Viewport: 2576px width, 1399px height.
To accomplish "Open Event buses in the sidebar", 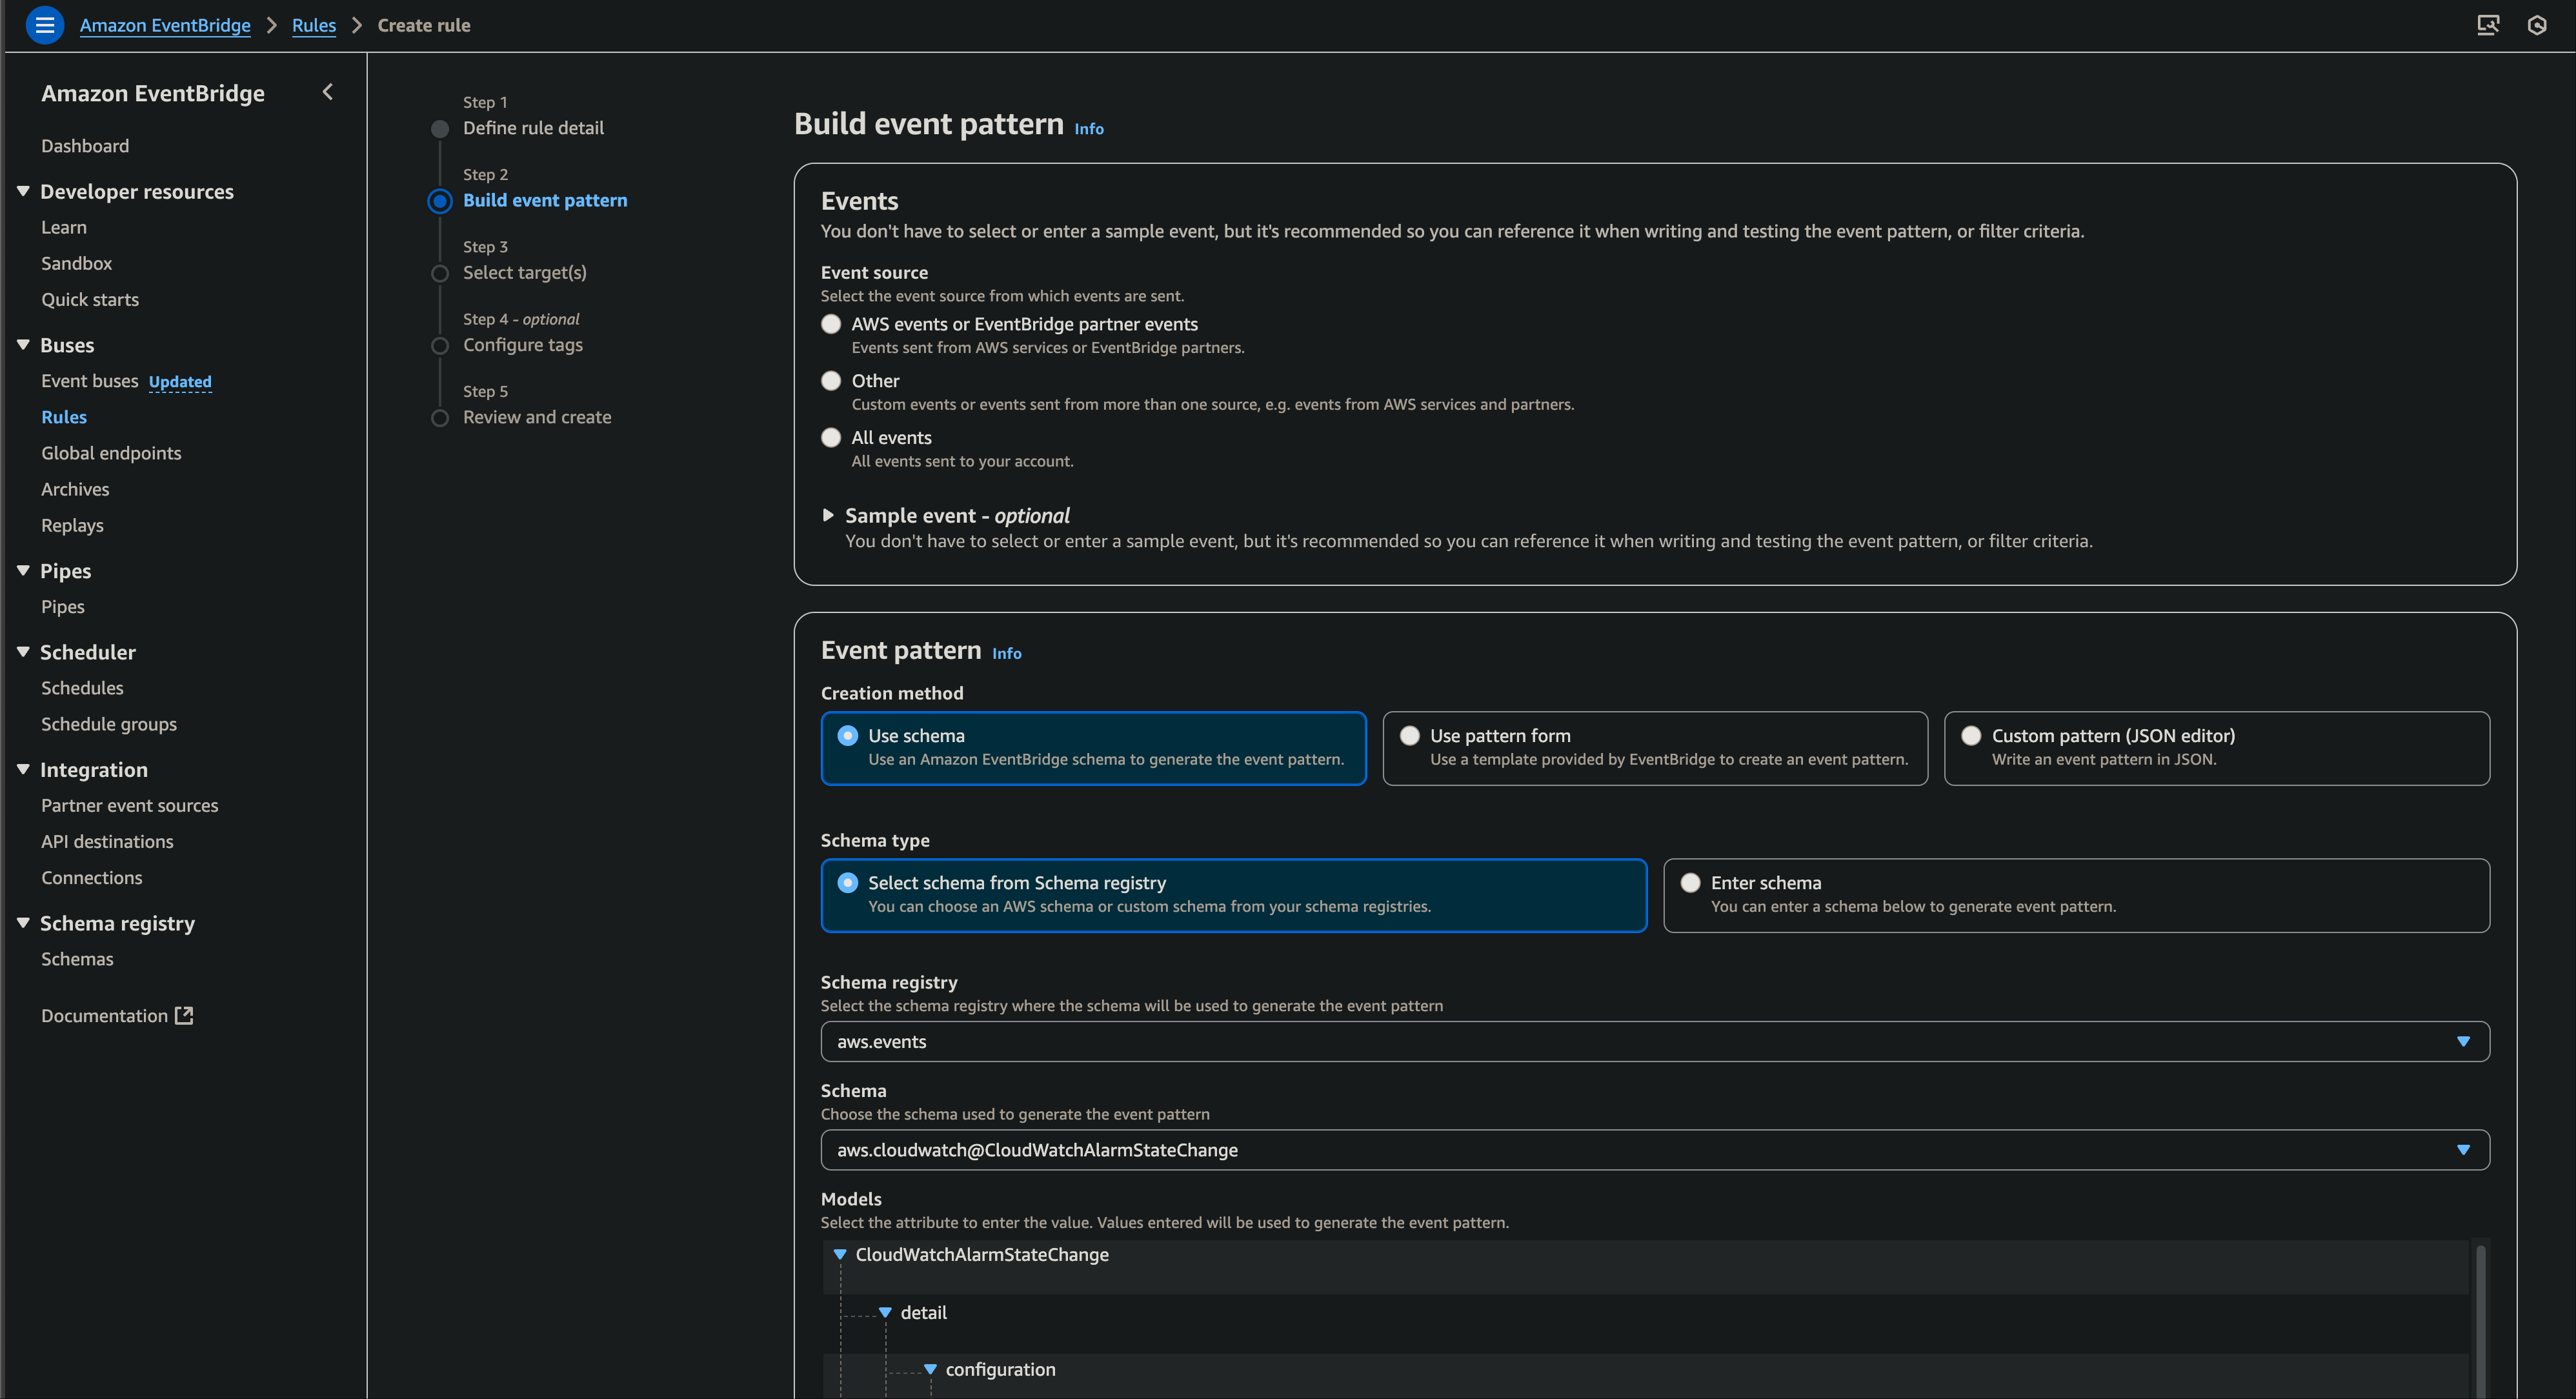I will (90, 381).
